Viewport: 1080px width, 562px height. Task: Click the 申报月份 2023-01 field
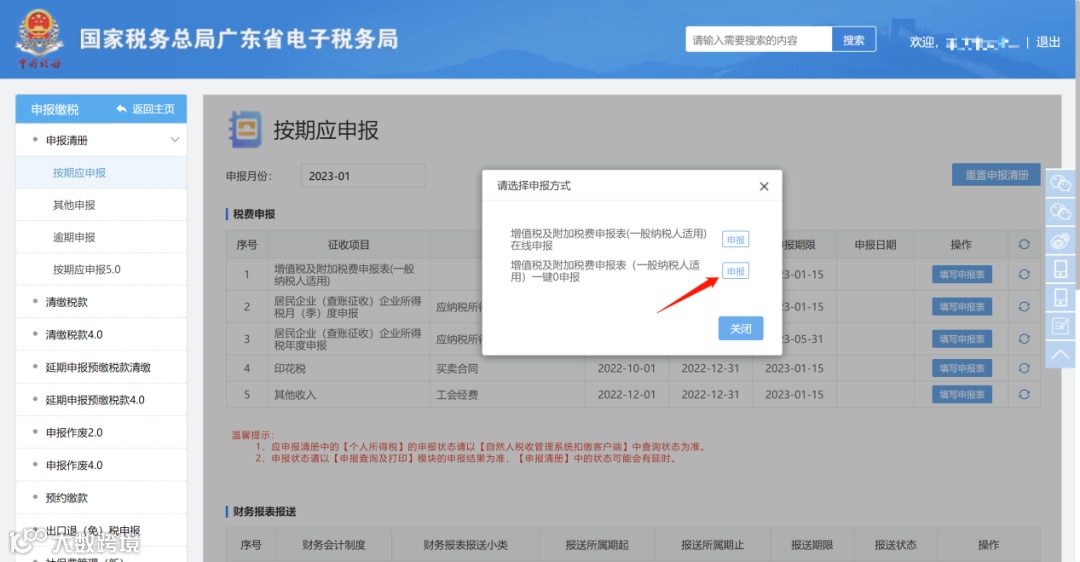363,176
